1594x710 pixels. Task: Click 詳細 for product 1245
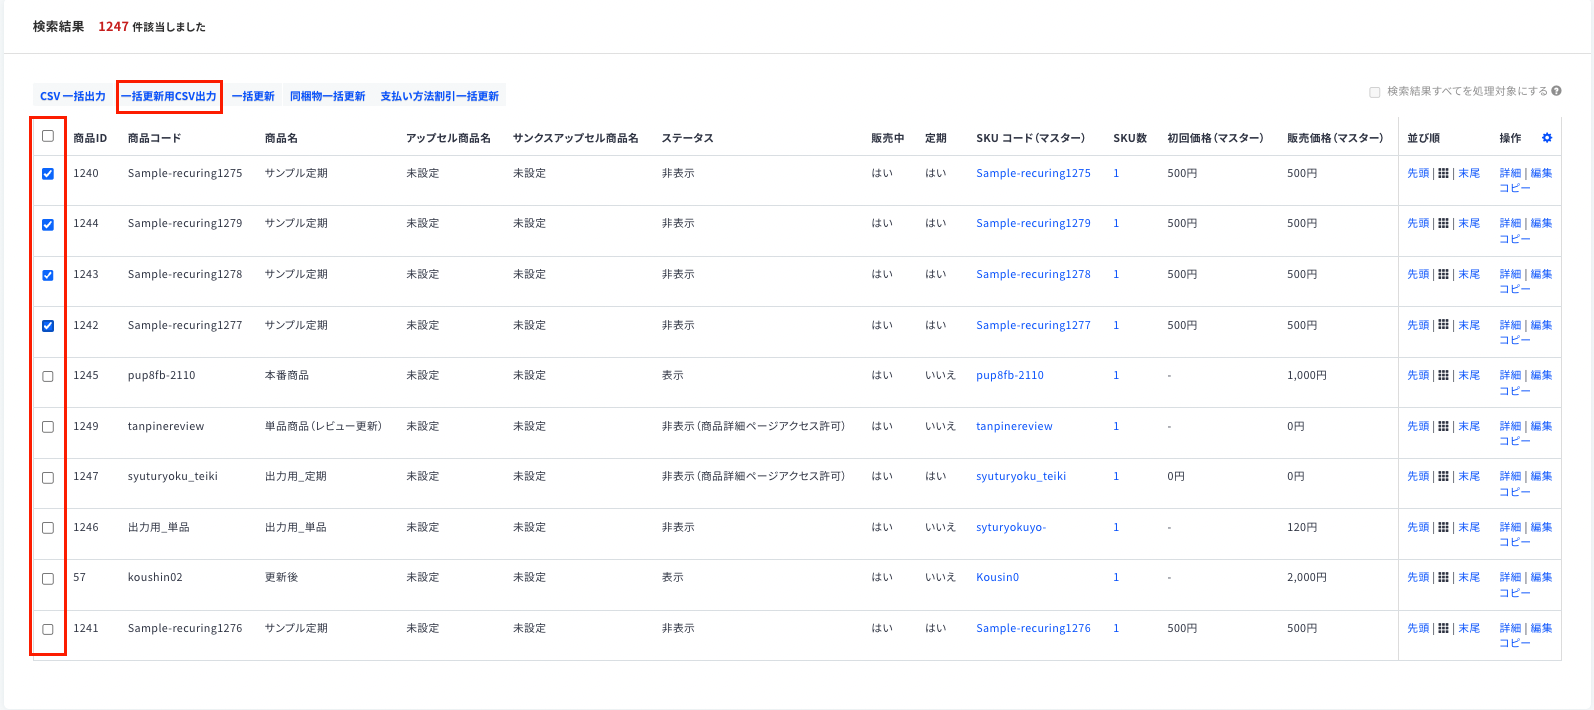click(1510, 375)
